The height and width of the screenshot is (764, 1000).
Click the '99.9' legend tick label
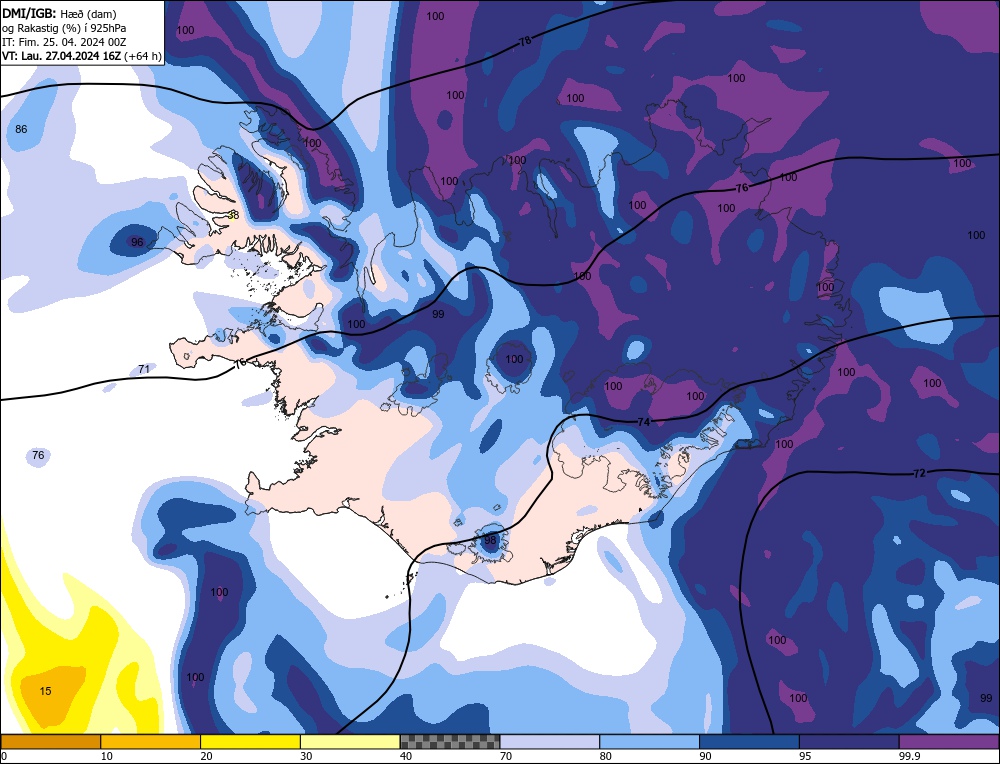[909, 756]
